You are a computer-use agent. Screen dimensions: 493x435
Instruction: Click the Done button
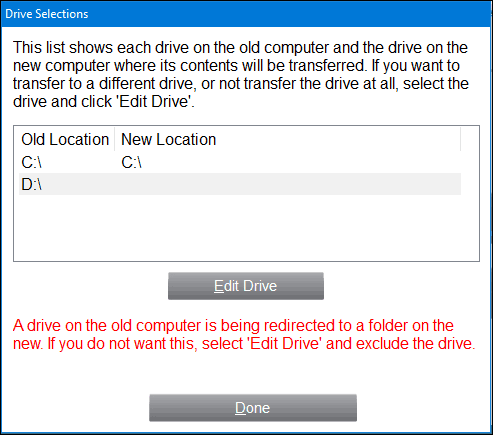tap(253, 408)
